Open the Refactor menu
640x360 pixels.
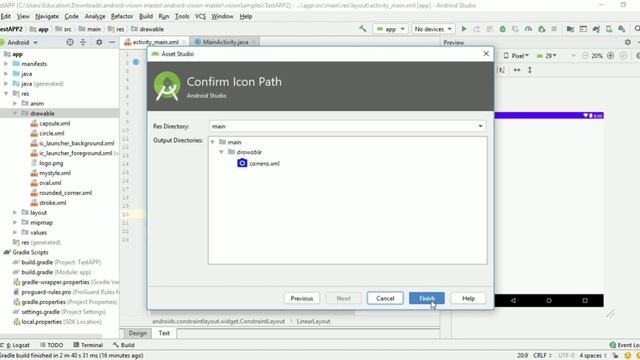point(122,16)
